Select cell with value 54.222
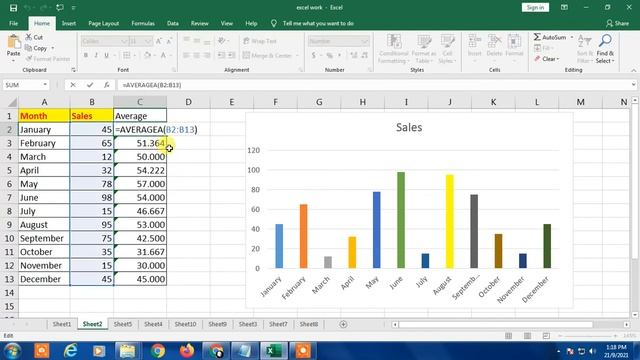 pos(140,170)
